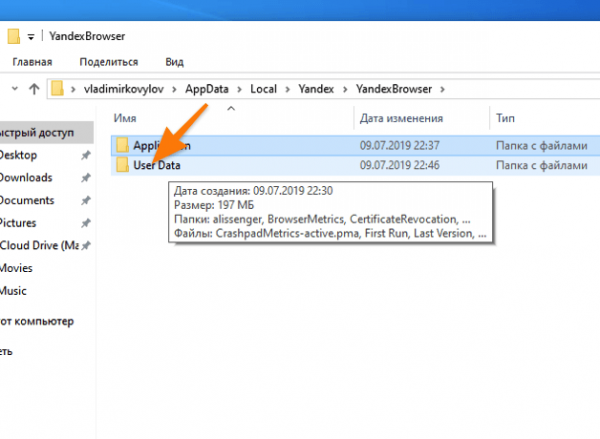Expand the chevron after AppData breadcrumb
Viewport: 600px width, 439px height.
click(239, 90)
